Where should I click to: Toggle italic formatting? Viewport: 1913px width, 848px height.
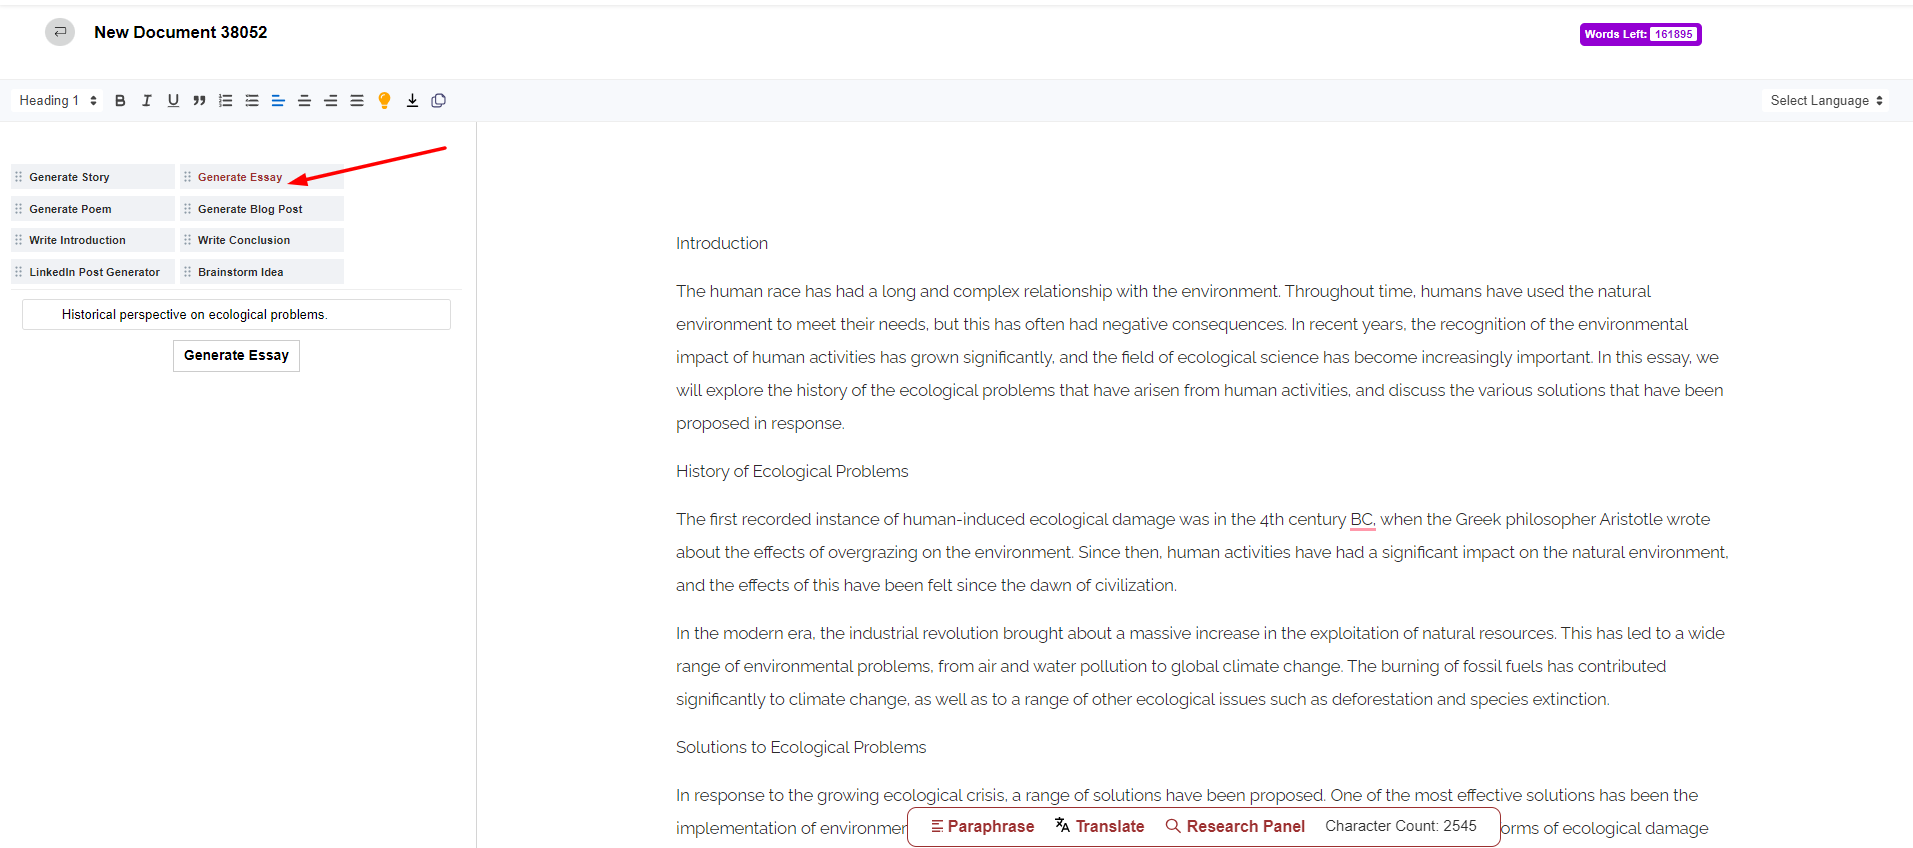click(x=147, y=100)
